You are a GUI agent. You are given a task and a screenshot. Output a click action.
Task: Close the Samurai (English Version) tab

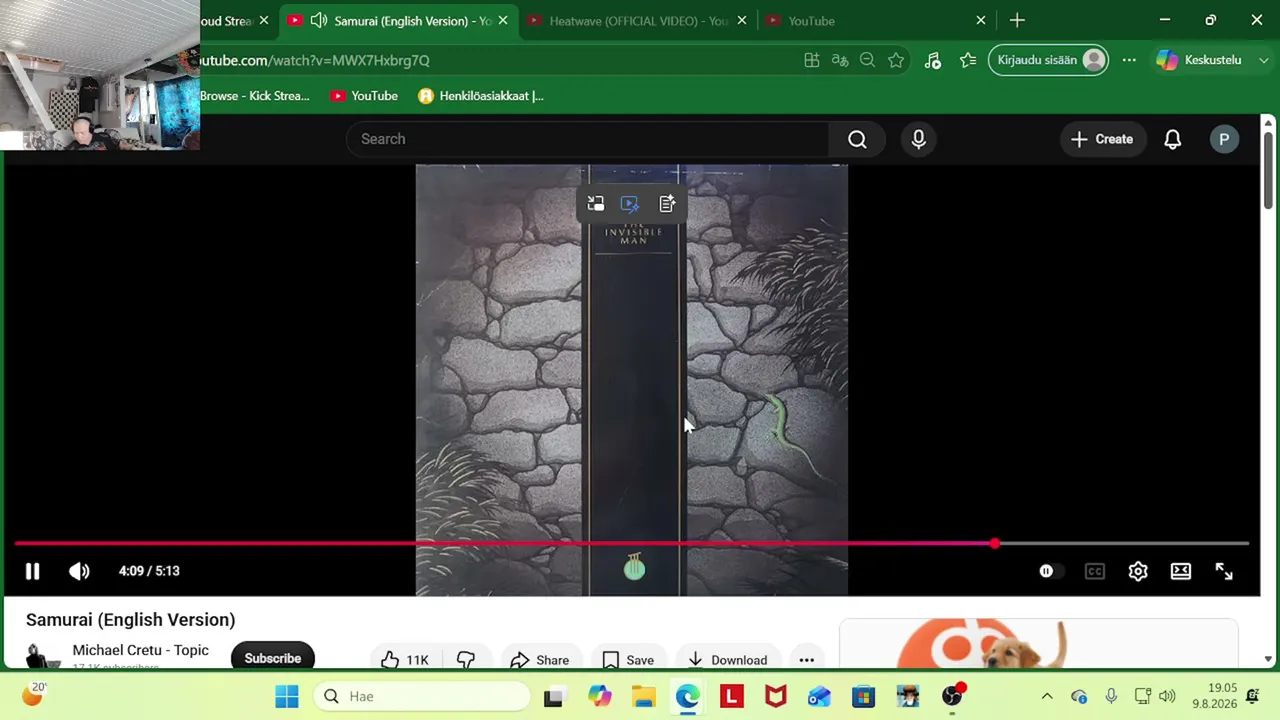503,21
